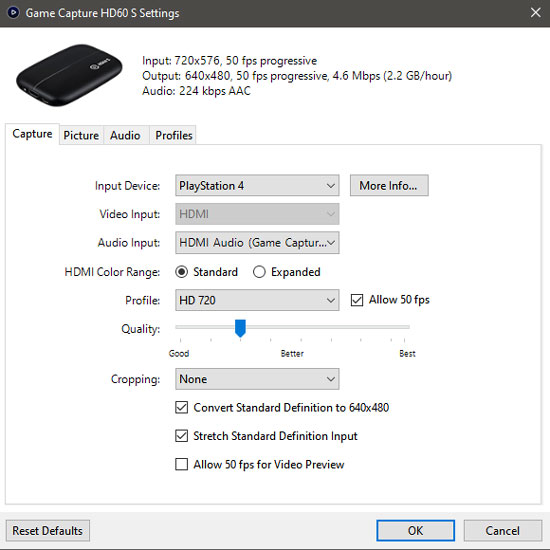The width and height of the screenshot is (550, 550).
Task: Select the Capture tab
Action: coord(32,134)
